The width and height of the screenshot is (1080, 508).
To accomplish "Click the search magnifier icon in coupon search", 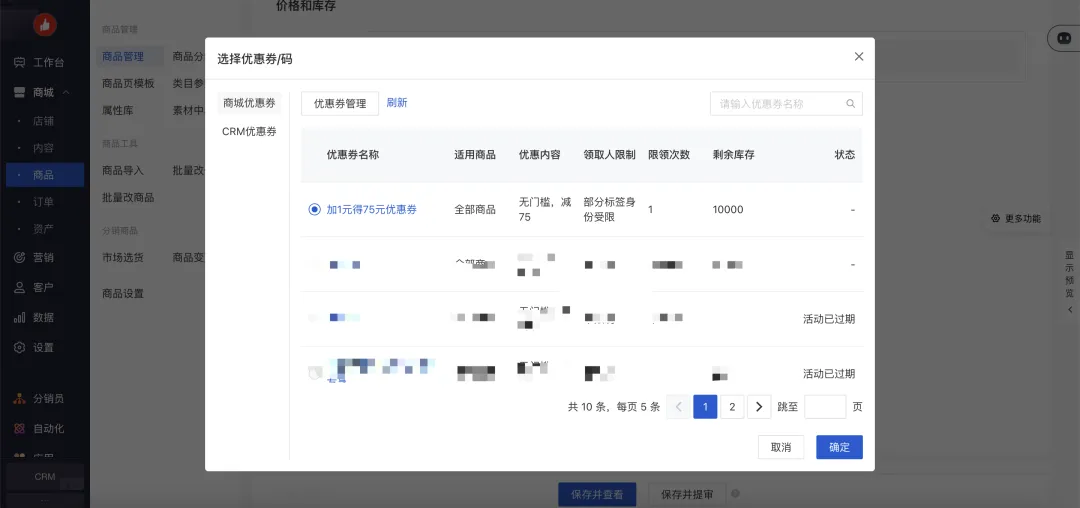I will pyautogui.click(x=851, y=103).
